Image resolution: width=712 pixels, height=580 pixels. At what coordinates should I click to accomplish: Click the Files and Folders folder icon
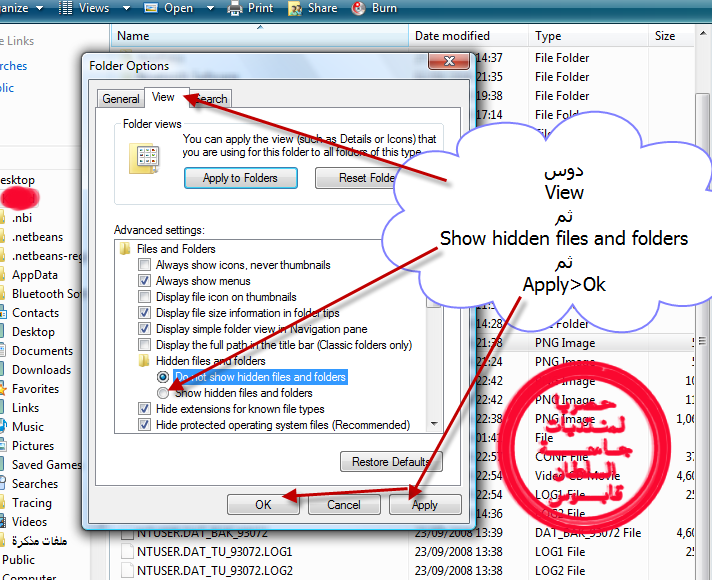(124, 248)
